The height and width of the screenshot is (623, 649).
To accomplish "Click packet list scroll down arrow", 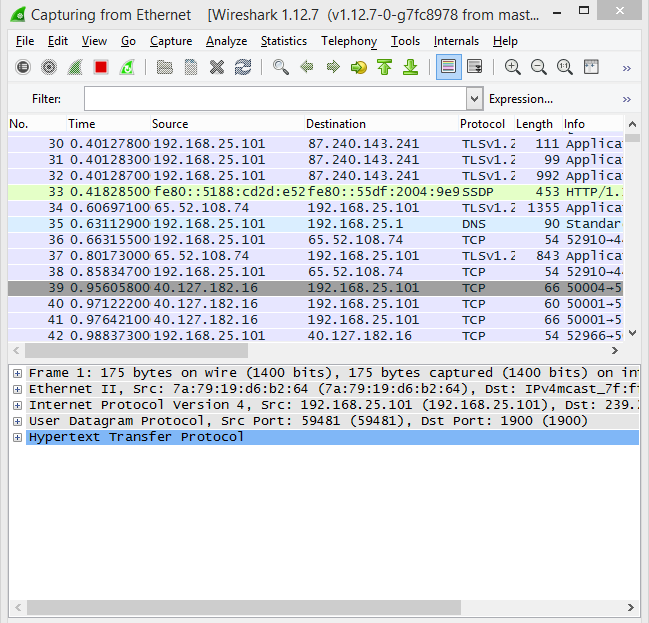I will tap(632, 333).
